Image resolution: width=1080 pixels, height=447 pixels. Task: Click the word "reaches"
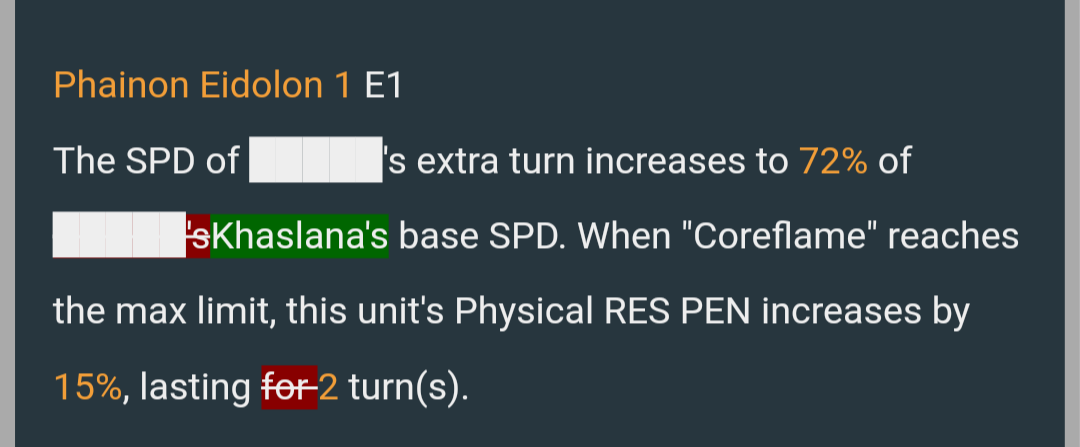point(953,236)
